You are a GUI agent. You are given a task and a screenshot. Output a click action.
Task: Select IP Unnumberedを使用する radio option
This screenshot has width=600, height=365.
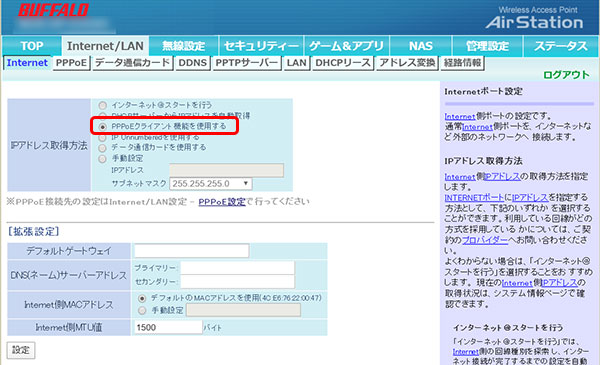(103, 137)
